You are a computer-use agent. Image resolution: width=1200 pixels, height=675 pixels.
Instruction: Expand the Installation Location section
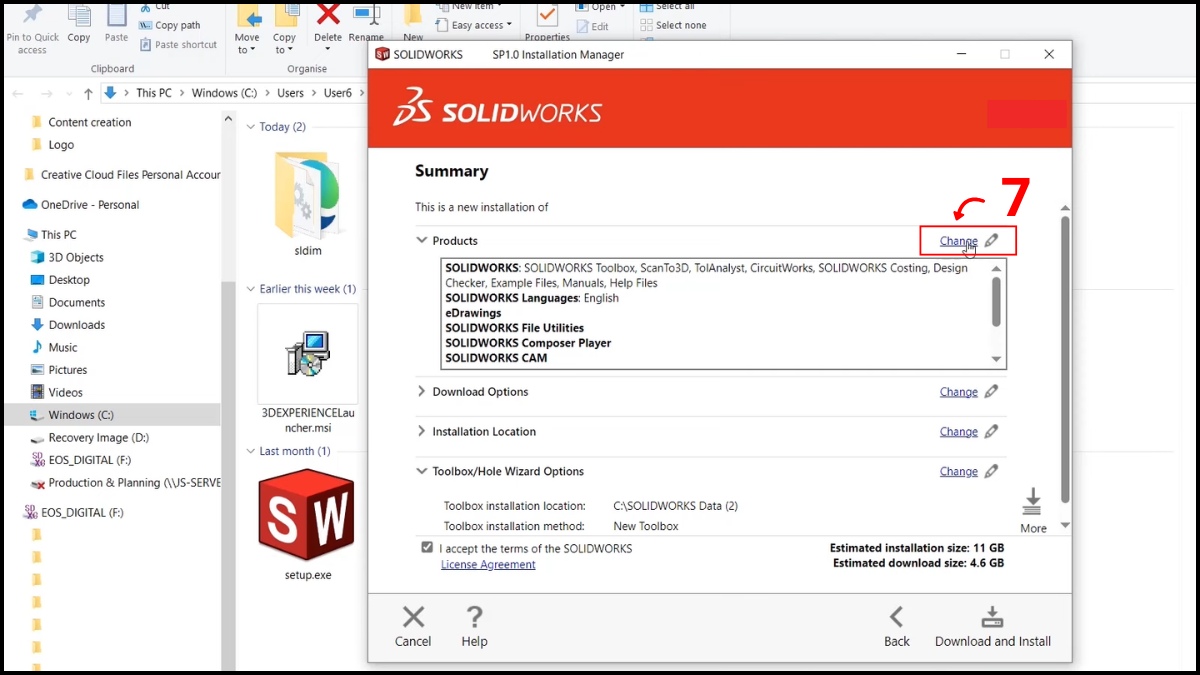pyautogui.click(x=421, y=432)
